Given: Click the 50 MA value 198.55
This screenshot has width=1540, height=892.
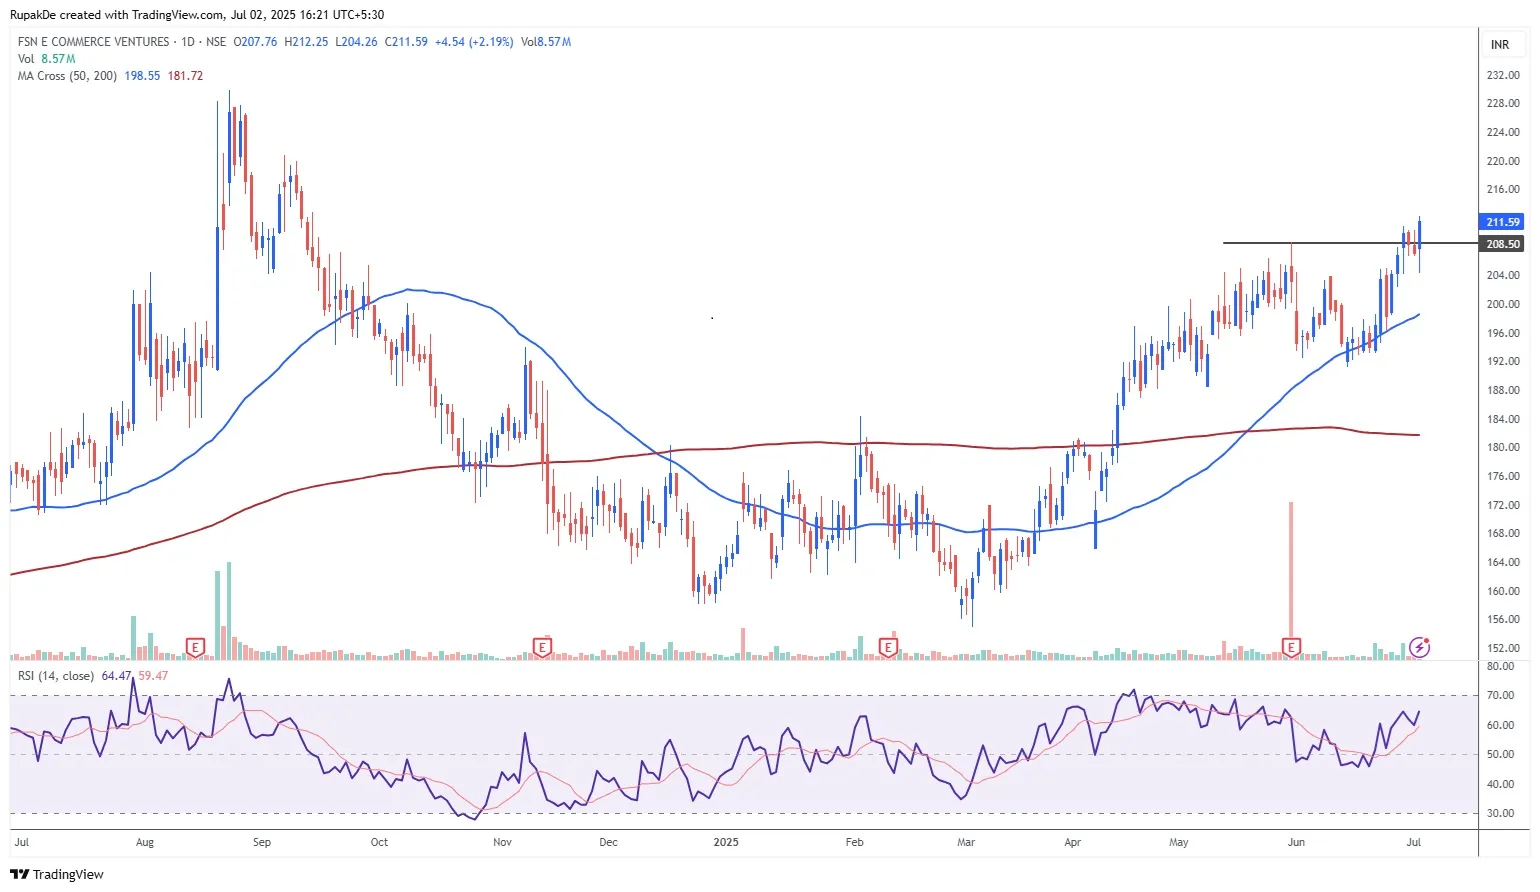Looking at the screenshot, I should coord(142,76).
